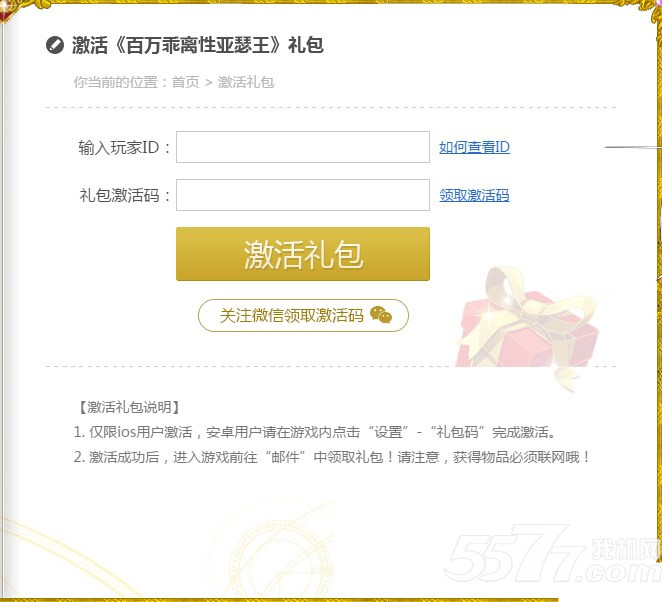Open the 领取激活码 link

click(x=474, y=195)
